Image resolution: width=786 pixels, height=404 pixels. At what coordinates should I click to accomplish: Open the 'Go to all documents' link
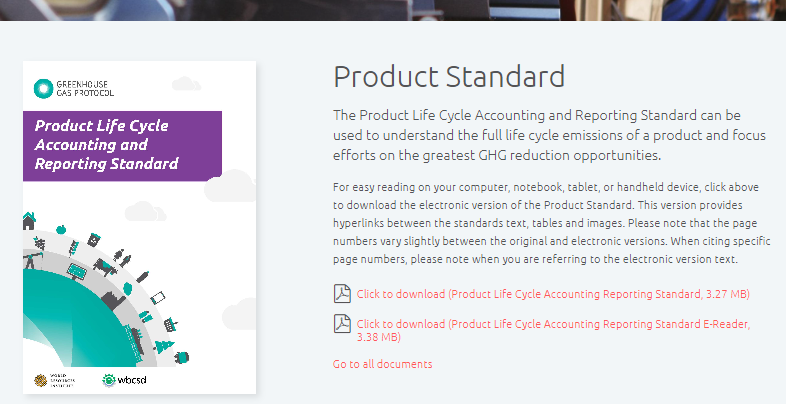[383, 364]
